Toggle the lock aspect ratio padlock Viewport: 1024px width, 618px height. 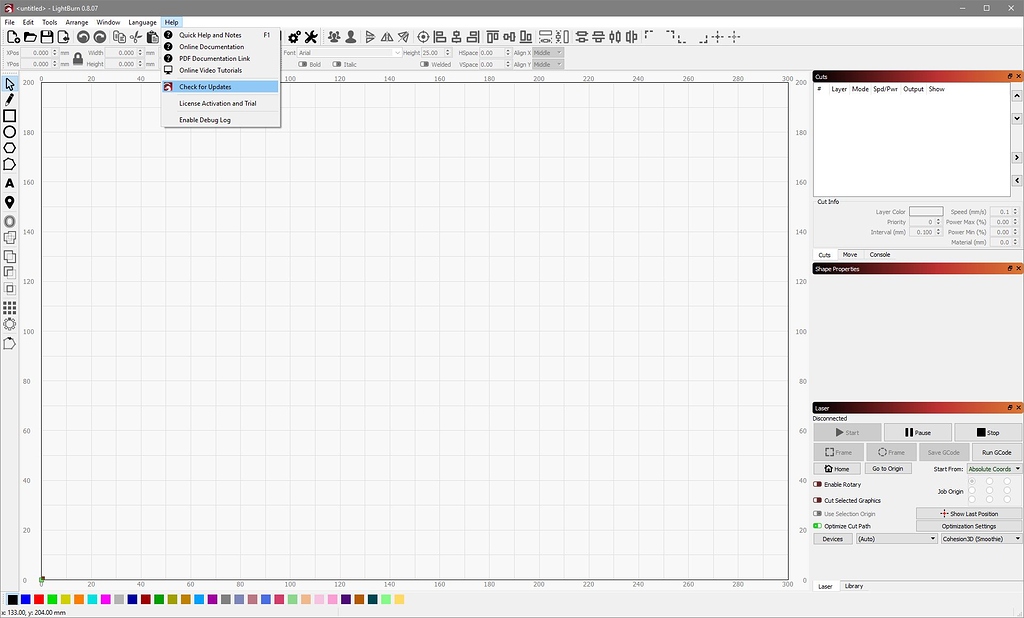click(78, 59)
